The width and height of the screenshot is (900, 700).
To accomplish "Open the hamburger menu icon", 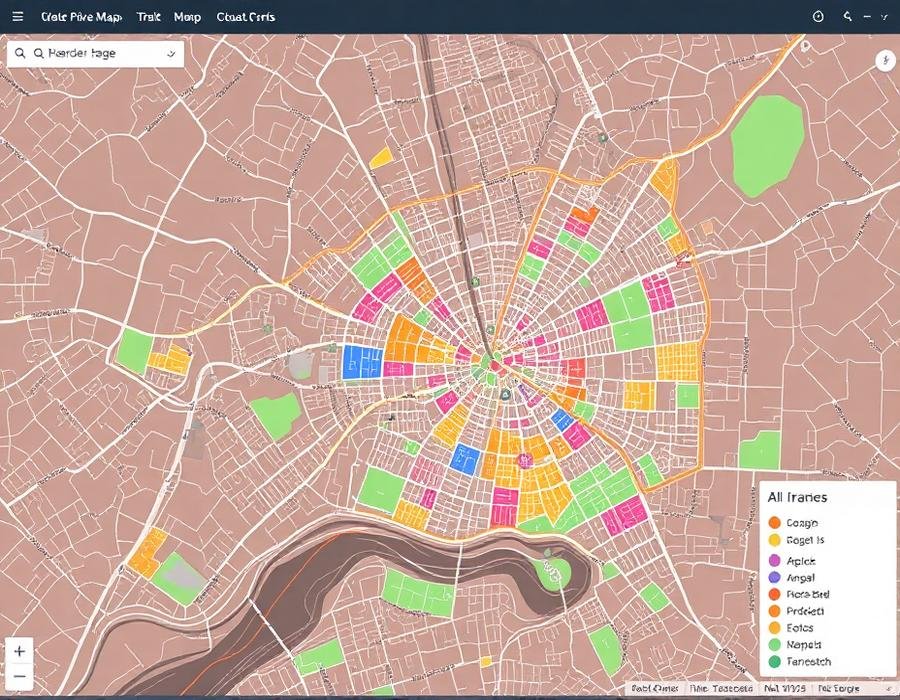I will click(x=18, y=17).
